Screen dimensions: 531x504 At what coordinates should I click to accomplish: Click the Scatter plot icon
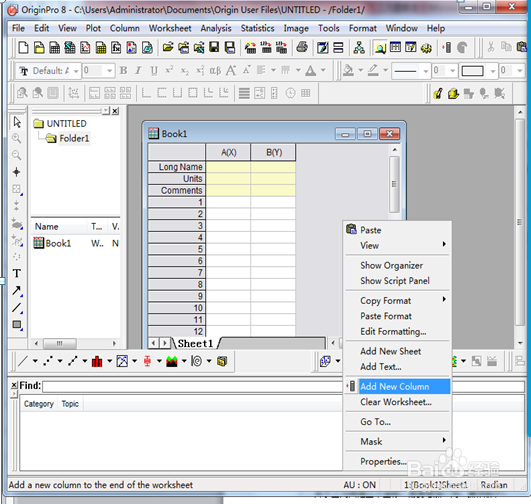pos(48,361)
